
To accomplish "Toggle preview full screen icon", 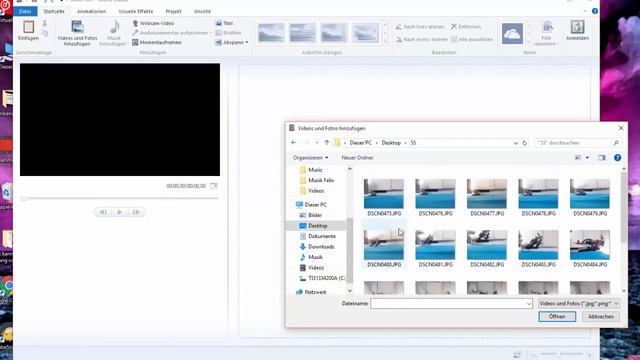I will (213, 186).
